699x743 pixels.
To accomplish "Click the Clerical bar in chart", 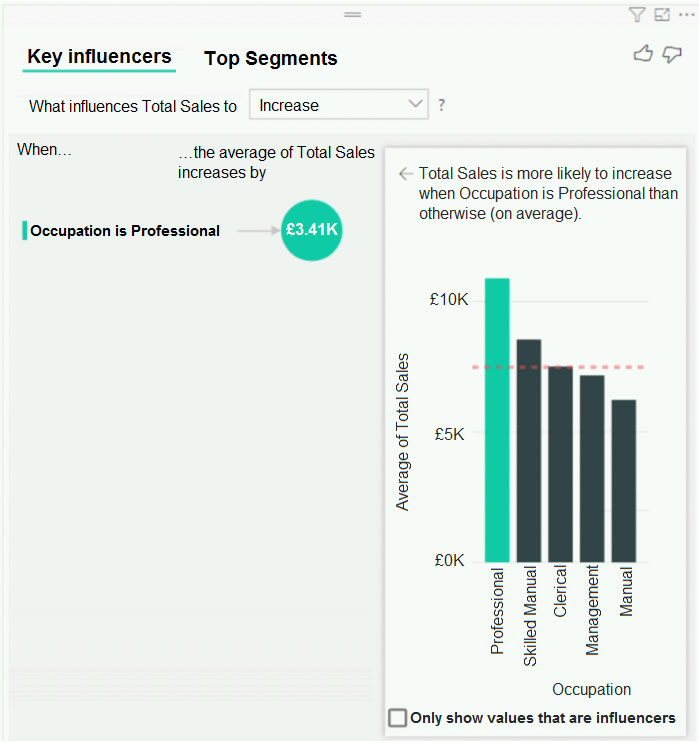I will [560, 464].
